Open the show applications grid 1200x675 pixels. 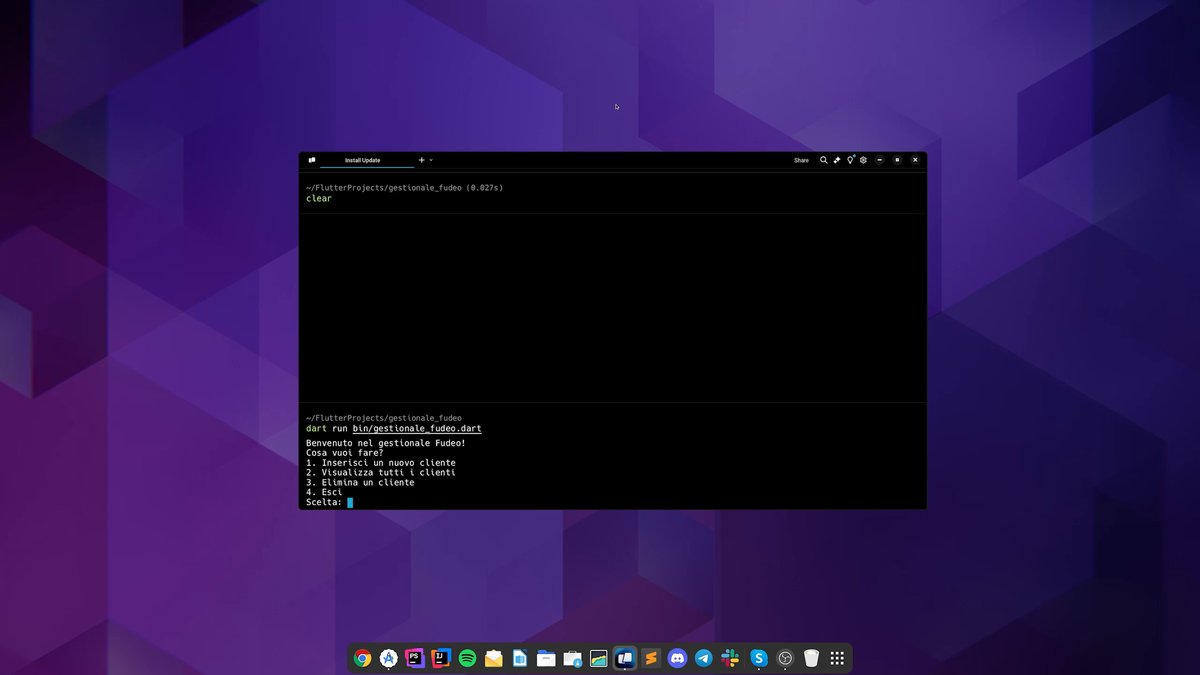(x=838, y=658)
